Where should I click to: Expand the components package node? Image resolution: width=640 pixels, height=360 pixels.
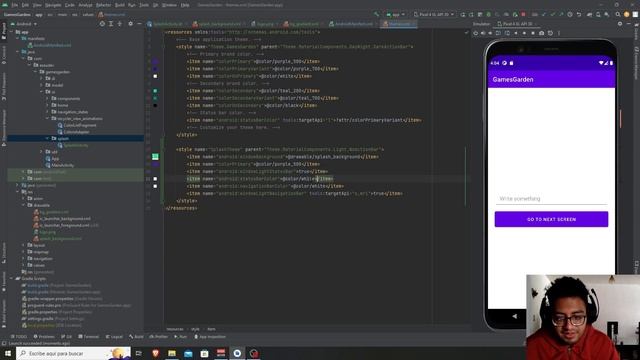click(x=47, y=98)
